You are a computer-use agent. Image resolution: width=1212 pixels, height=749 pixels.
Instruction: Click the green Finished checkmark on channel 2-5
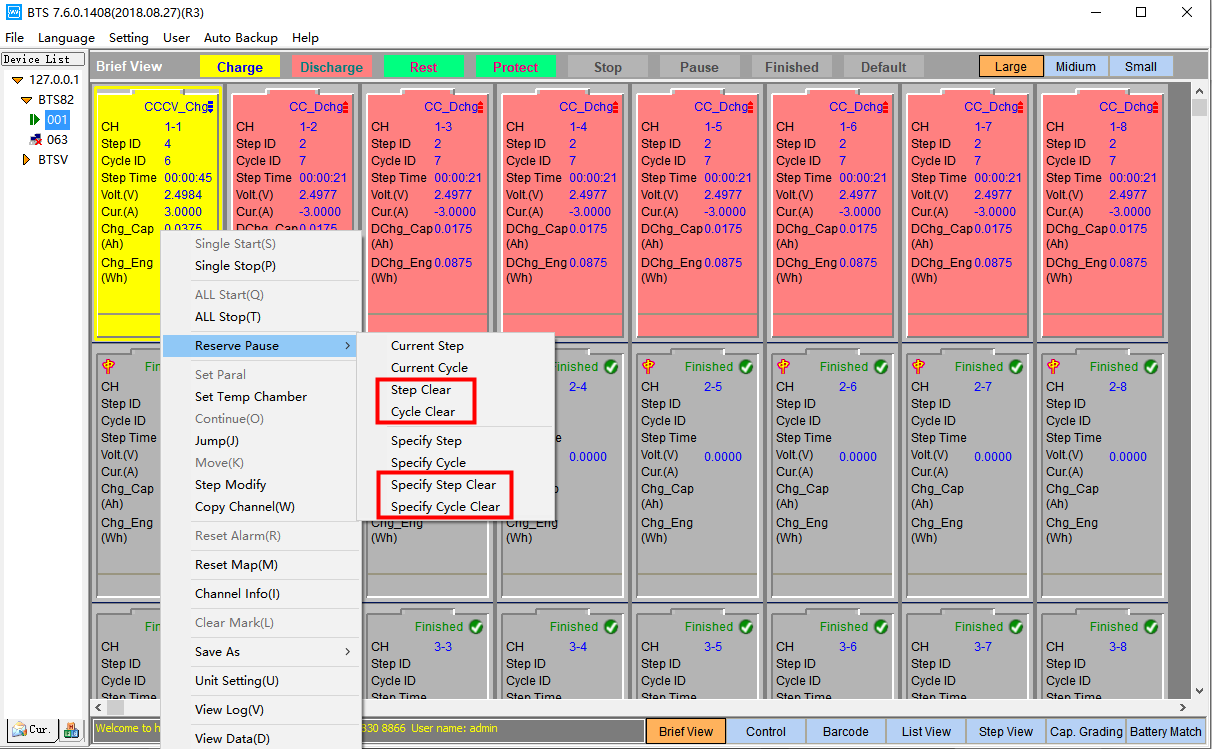coord(746,367)
